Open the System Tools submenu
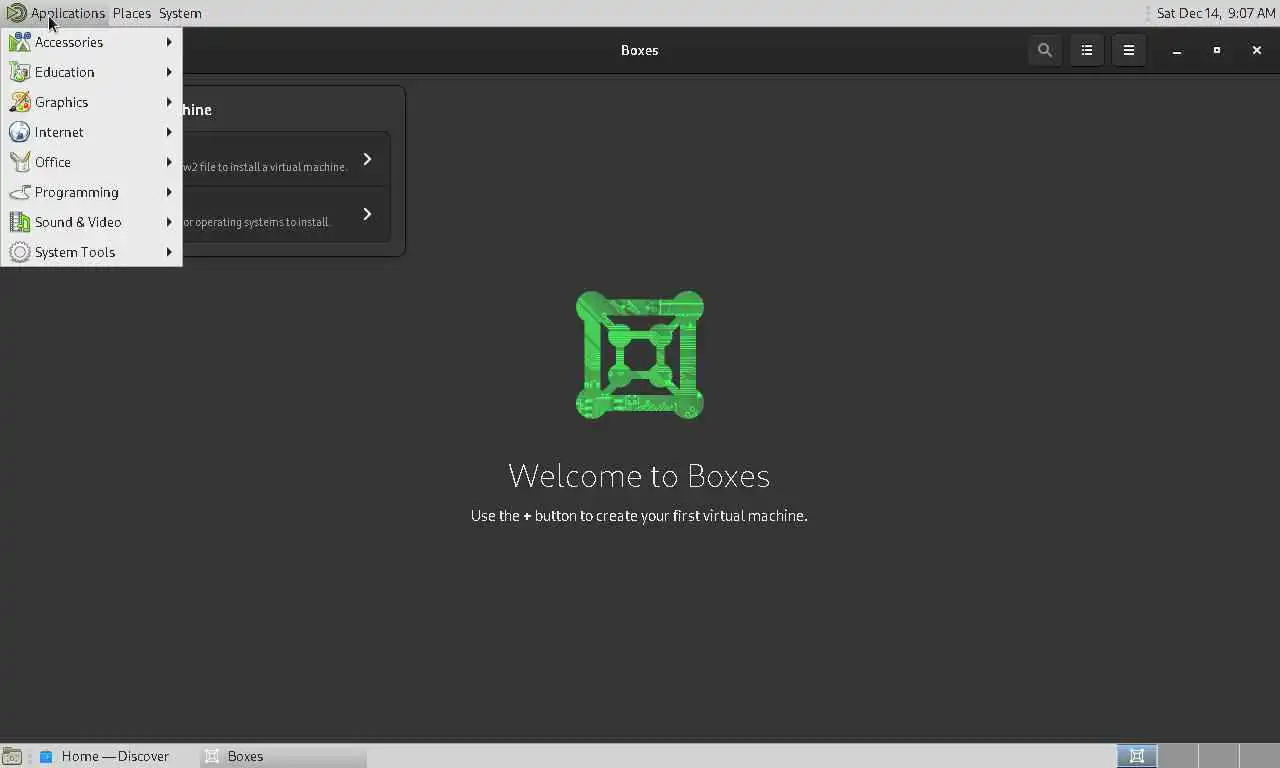Viewport: 1280px width, 768px height. tap(91, 252)
